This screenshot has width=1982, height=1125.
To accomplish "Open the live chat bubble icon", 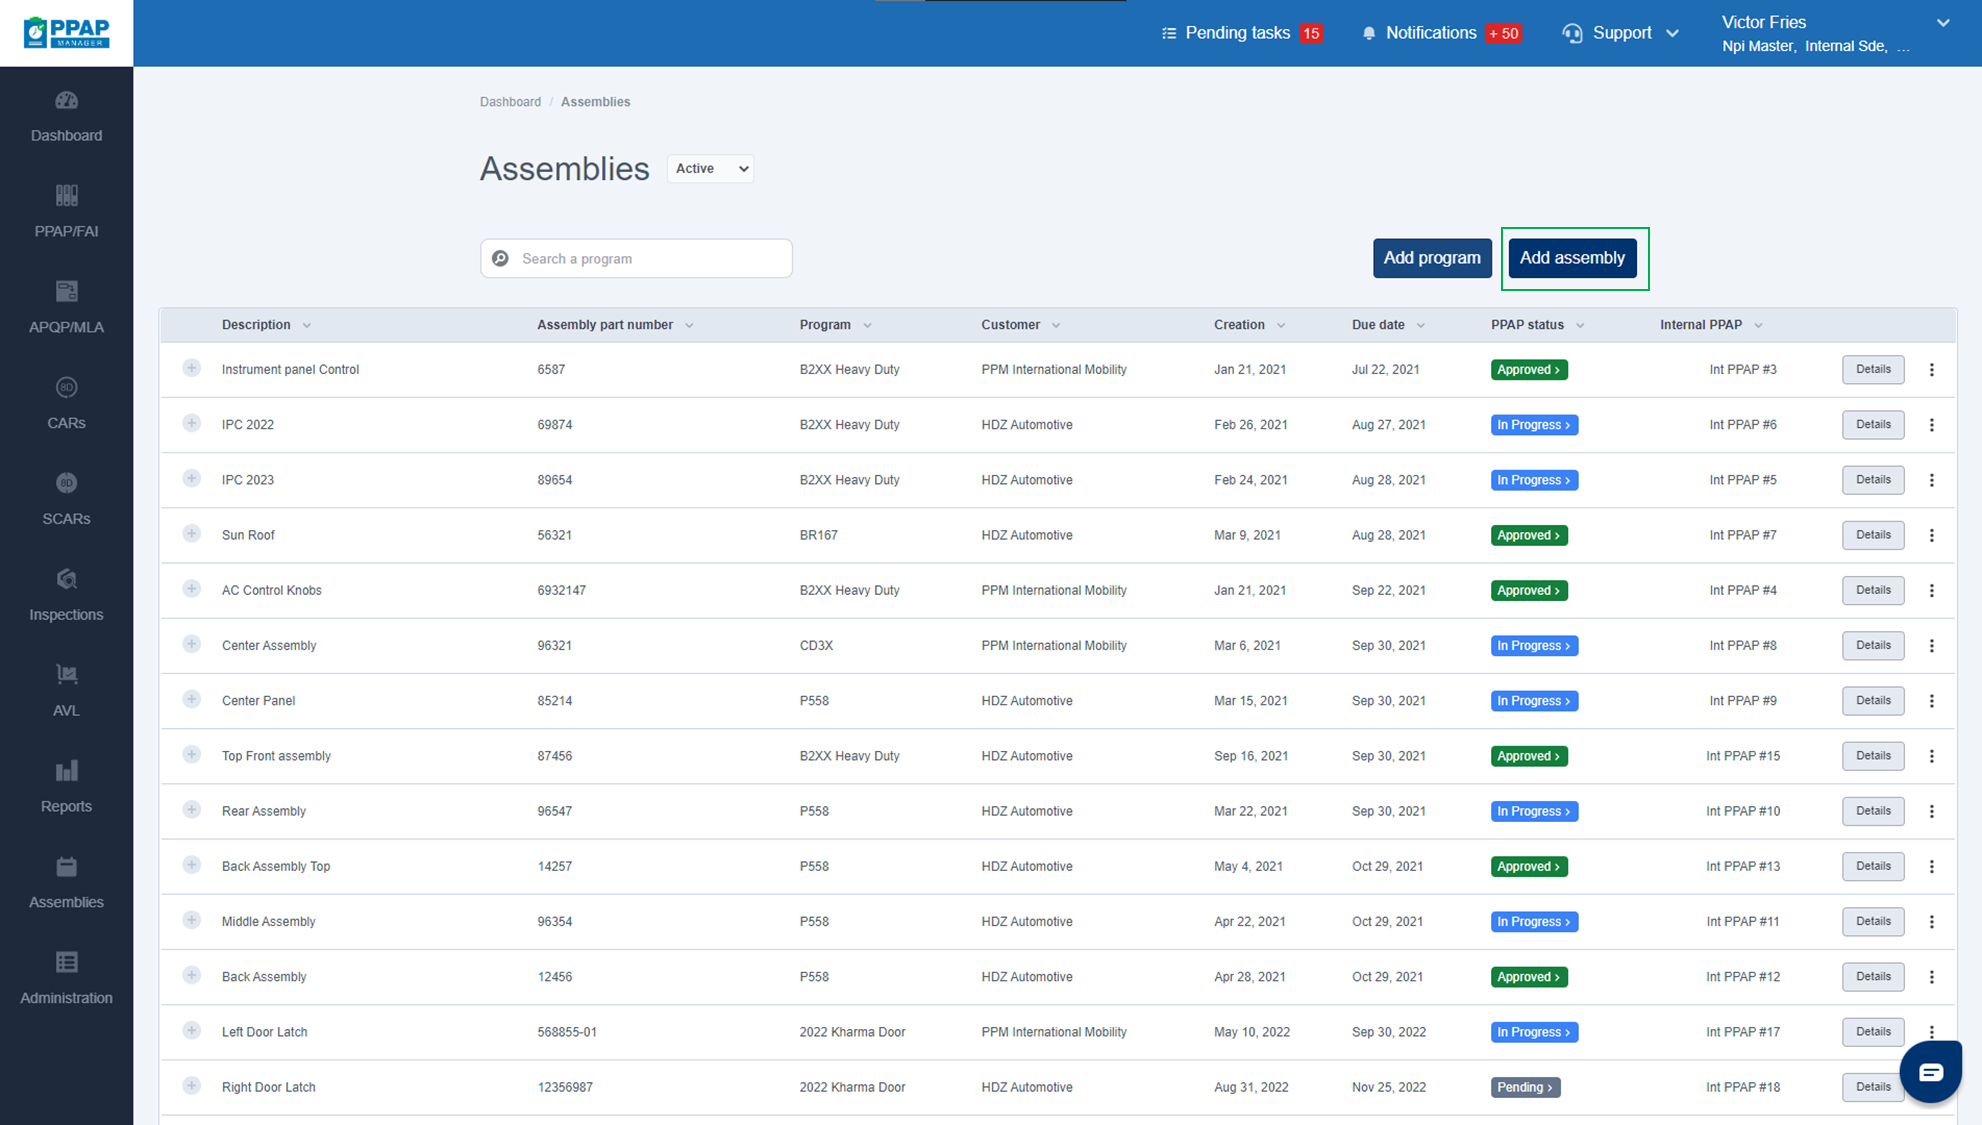I will click(1930, 1072).
